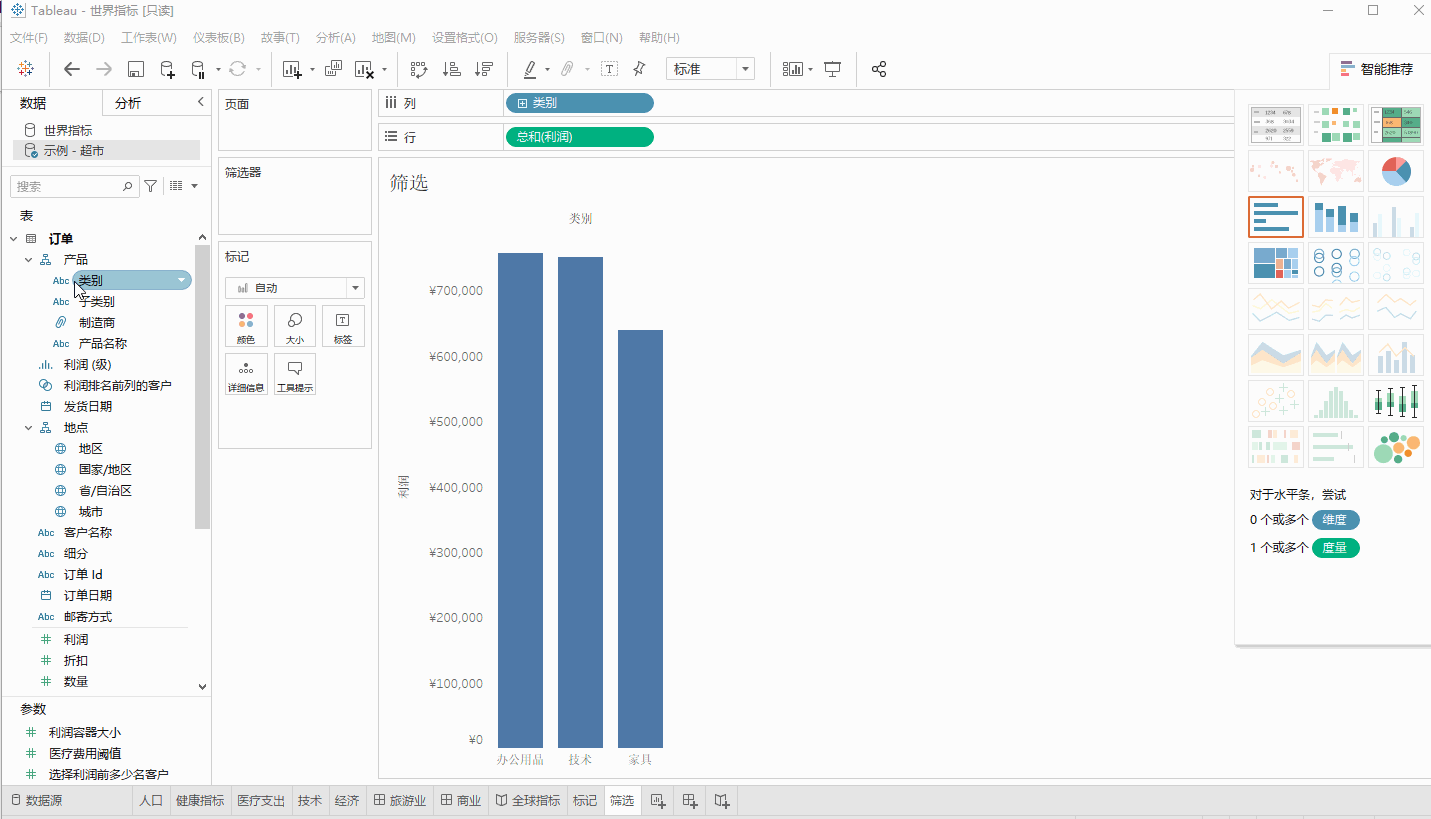
Task: Select heat map chart type thumbnail
Action: [x=1336, y=125]
